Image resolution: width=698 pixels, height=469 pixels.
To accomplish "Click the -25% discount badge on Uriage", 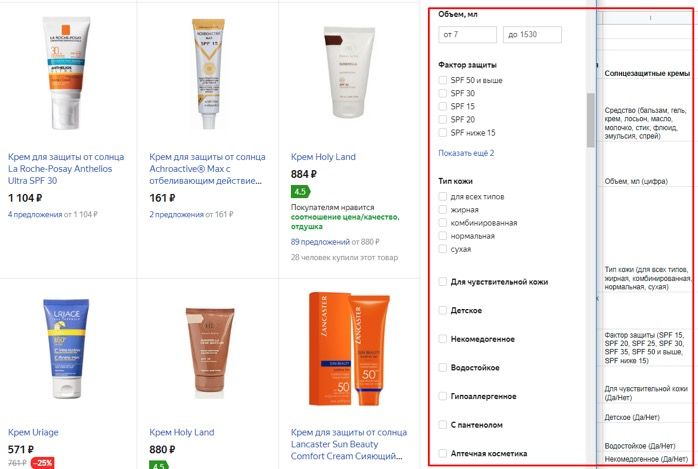I will tap(43, 463).
